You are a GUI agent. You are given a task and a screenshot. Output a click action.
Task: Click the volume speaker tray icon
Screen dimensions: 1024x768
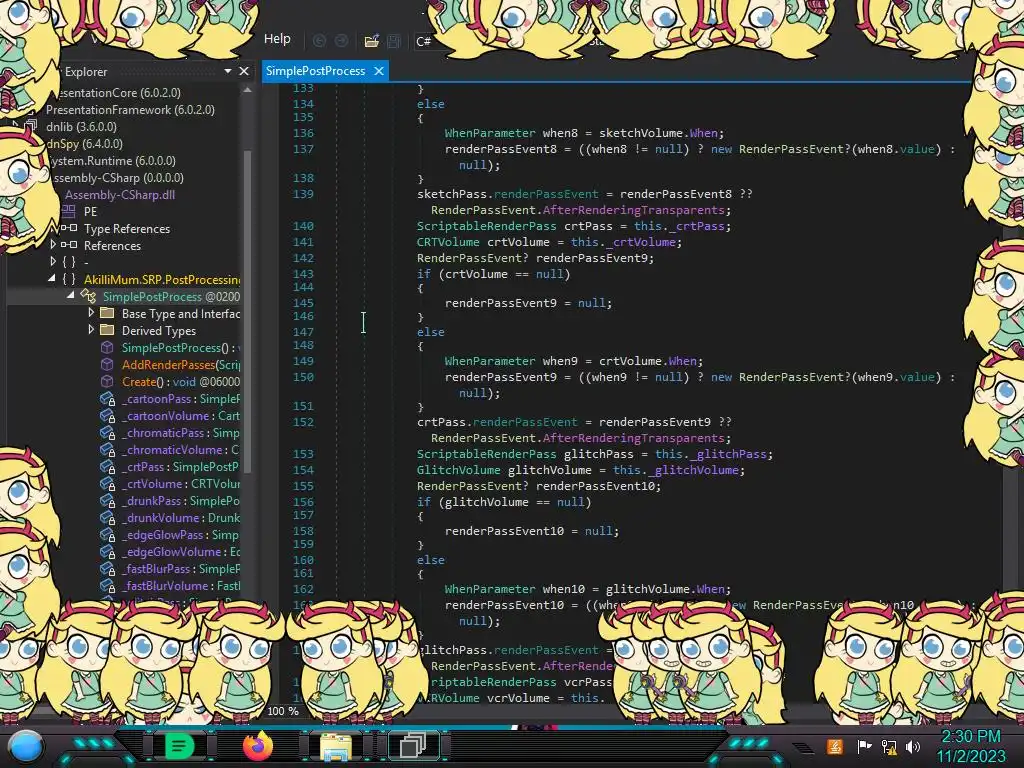[x=913, y=746]
